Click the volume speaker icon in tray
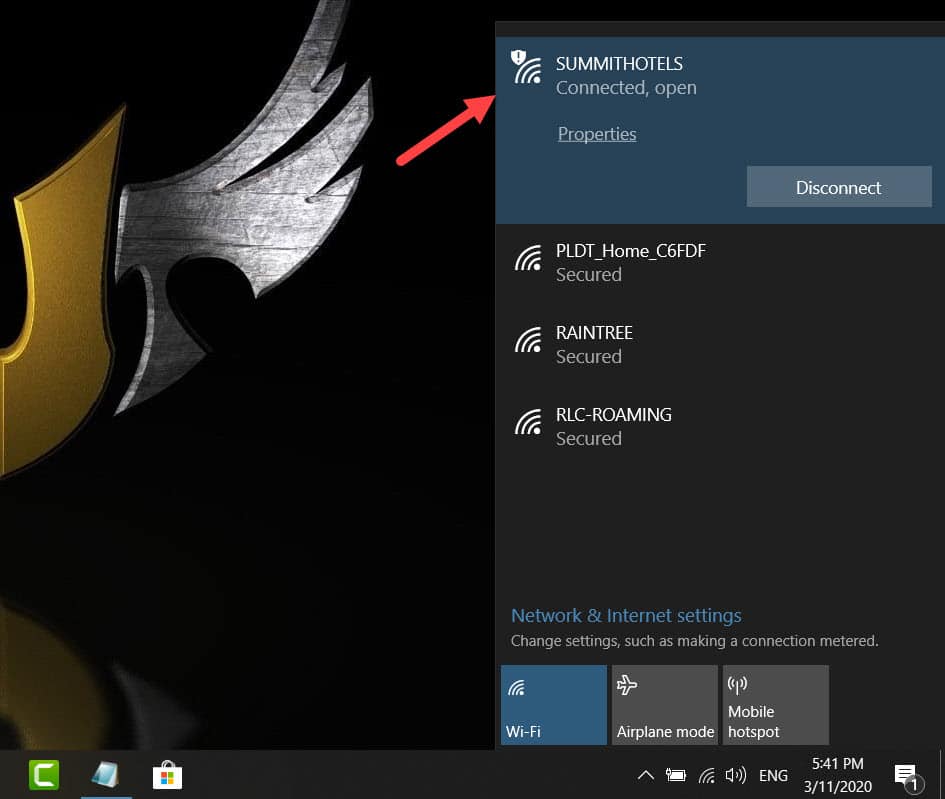The height and width of the screenshot is (799, 945). click(x=735, y=775)
